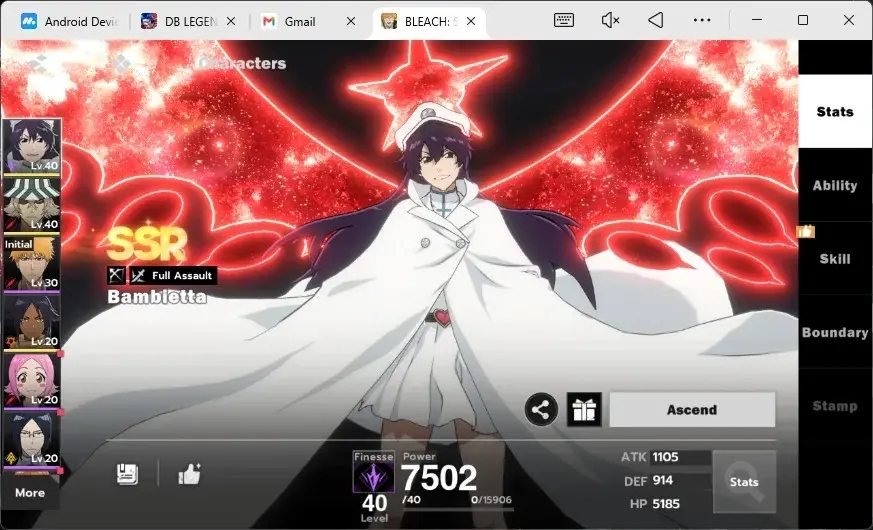Expand the More characters list
This screenshot has height=530, width=873.
pos(30,493)
